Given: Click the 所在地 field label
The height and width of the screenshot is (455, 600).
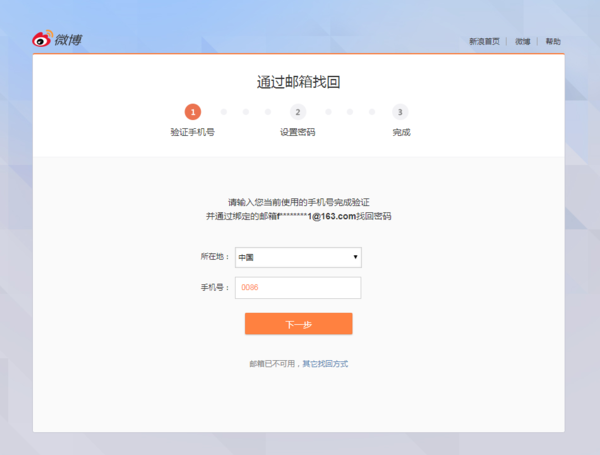Looking at the screenshot, I should (x=214, y=257).
